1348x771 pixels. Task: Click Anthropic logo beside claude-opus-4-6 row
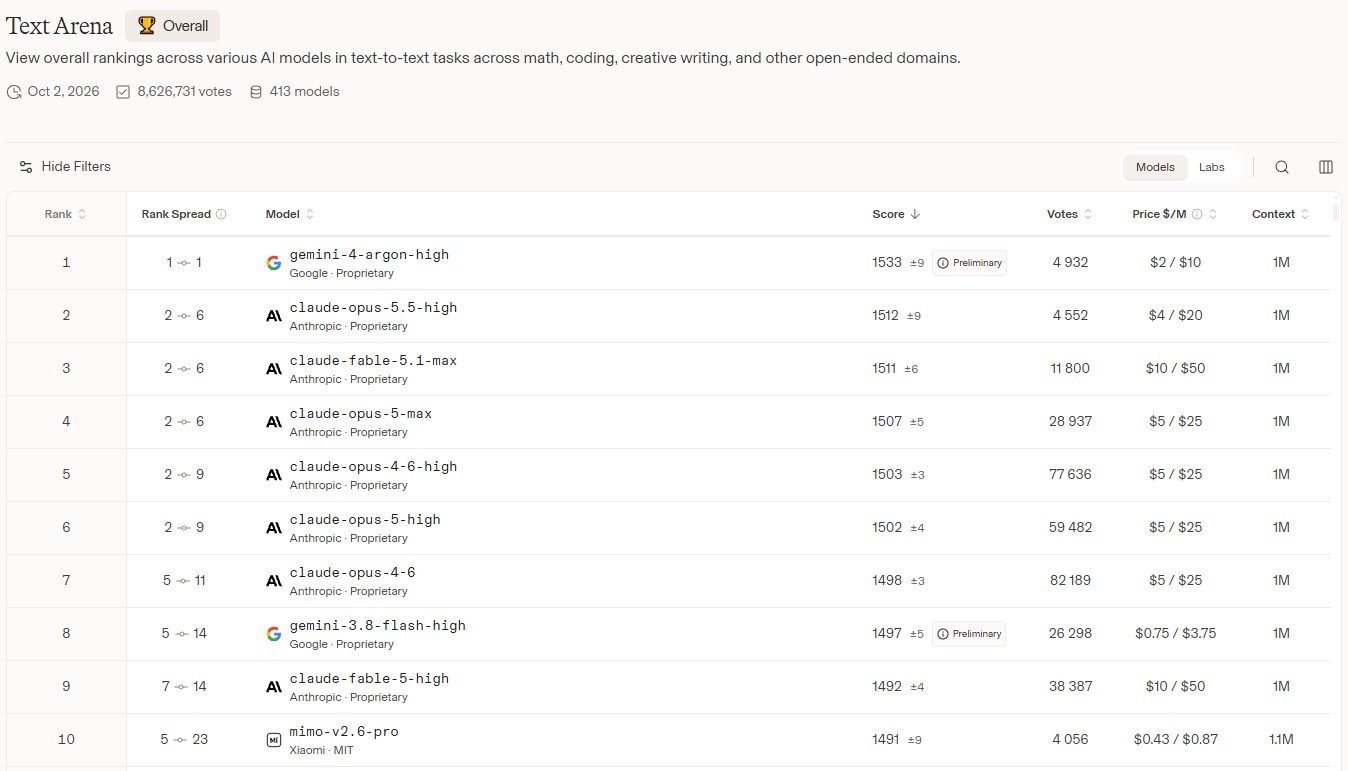tap(274, 581)
